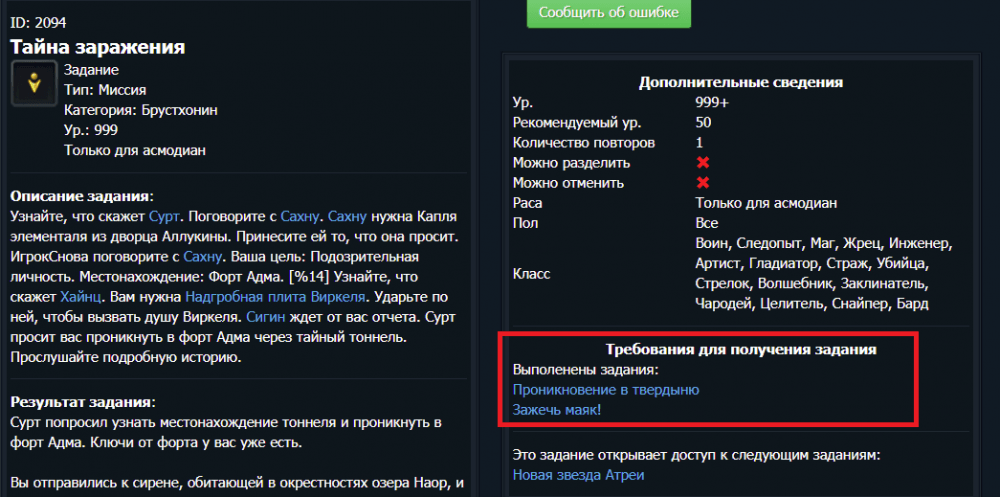Click the ID: 2094 text
Image resolution: width=1000 pixels, height=497 pixels.
coord(38,21)
